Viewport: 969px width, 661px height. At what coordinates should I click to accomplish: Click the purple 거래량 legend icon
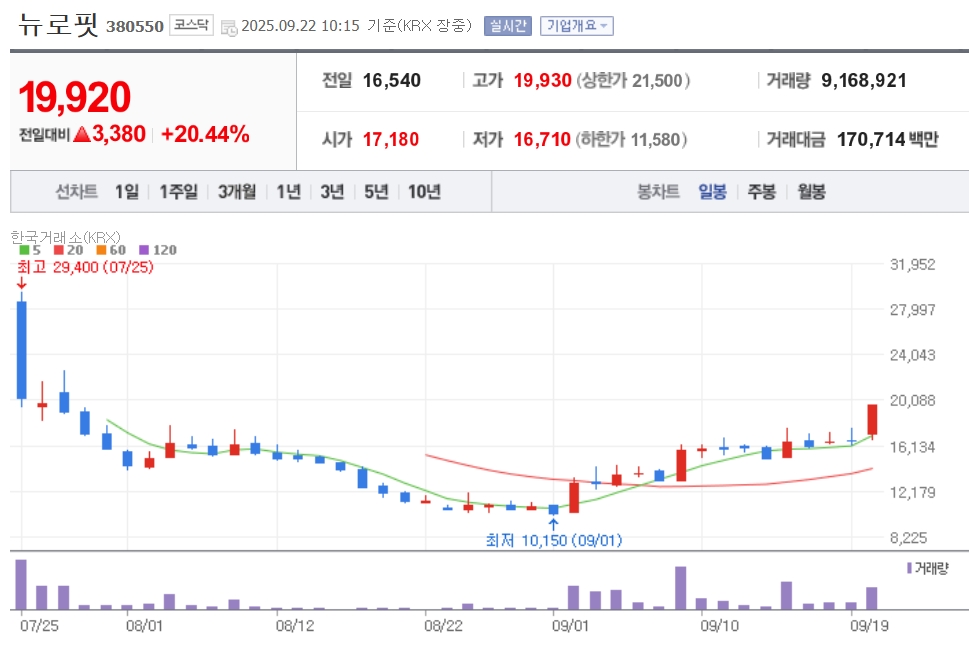coord(909,568)
